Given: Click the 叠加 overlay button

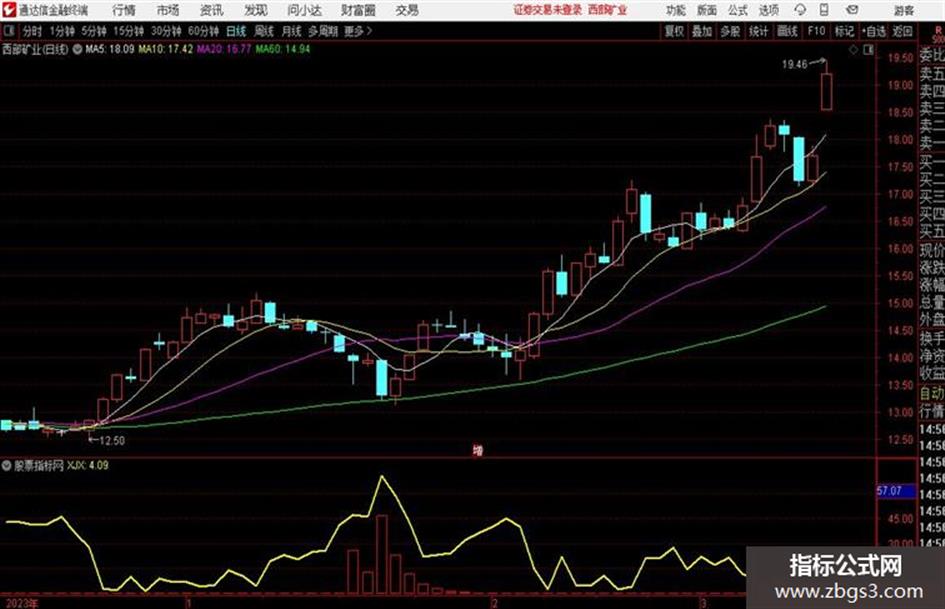Looking at the screenshot, I should click(x=702, y=31).
